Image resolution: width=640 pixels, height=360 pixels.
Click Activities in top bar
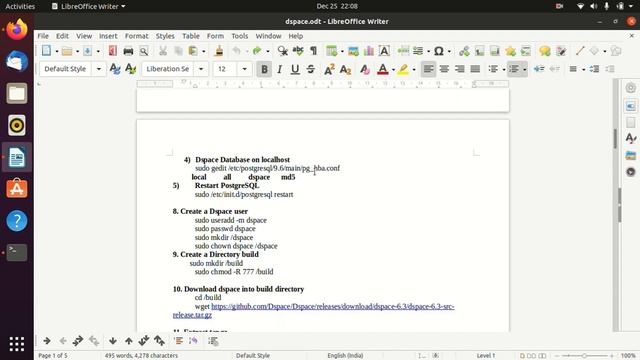(20, 6)
